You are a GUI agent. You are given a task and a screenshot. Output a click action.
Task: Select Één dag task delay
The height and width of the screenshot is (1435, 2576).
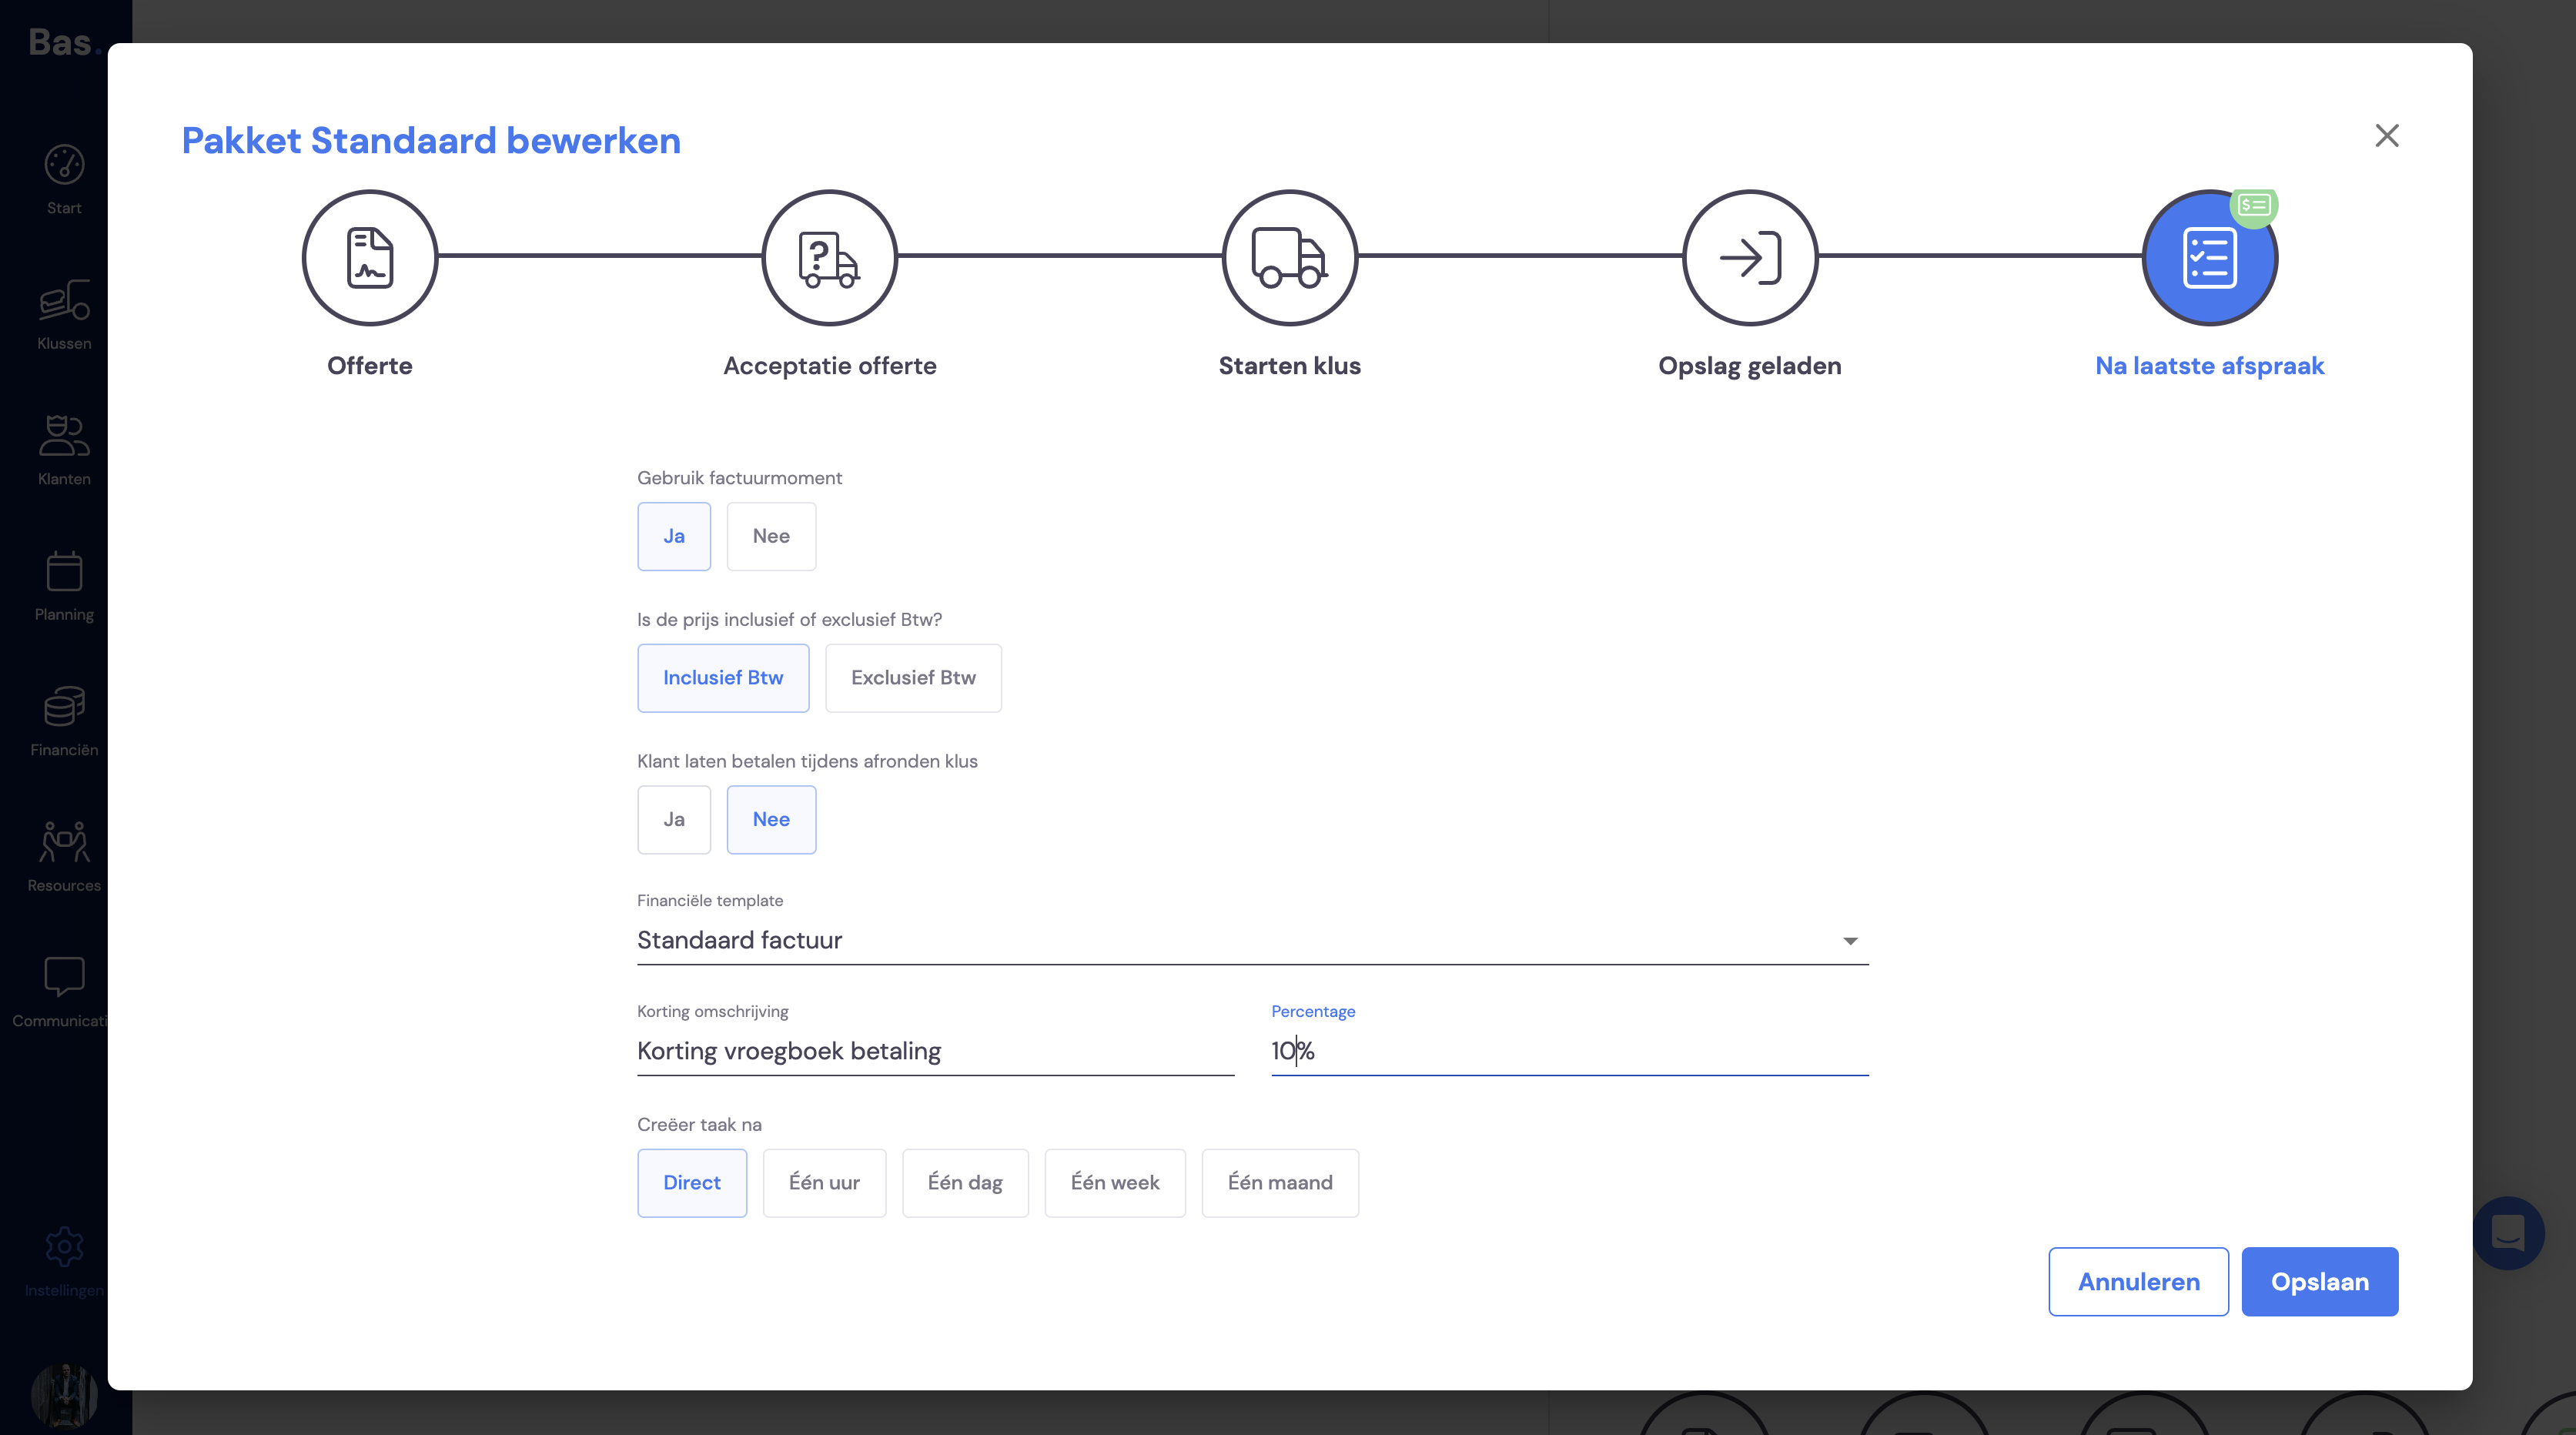(965, 1182)
